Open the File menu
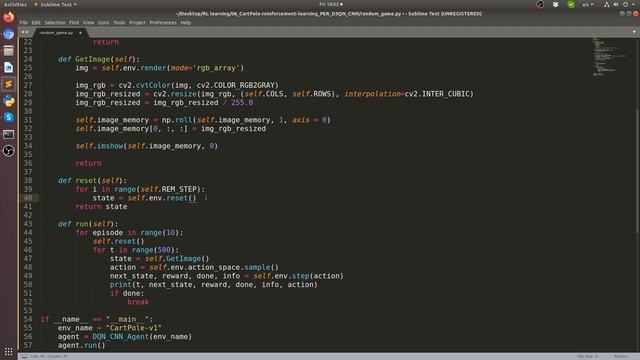Image resolution: width=640 pixels, height=360 pixels. (24, 23)
